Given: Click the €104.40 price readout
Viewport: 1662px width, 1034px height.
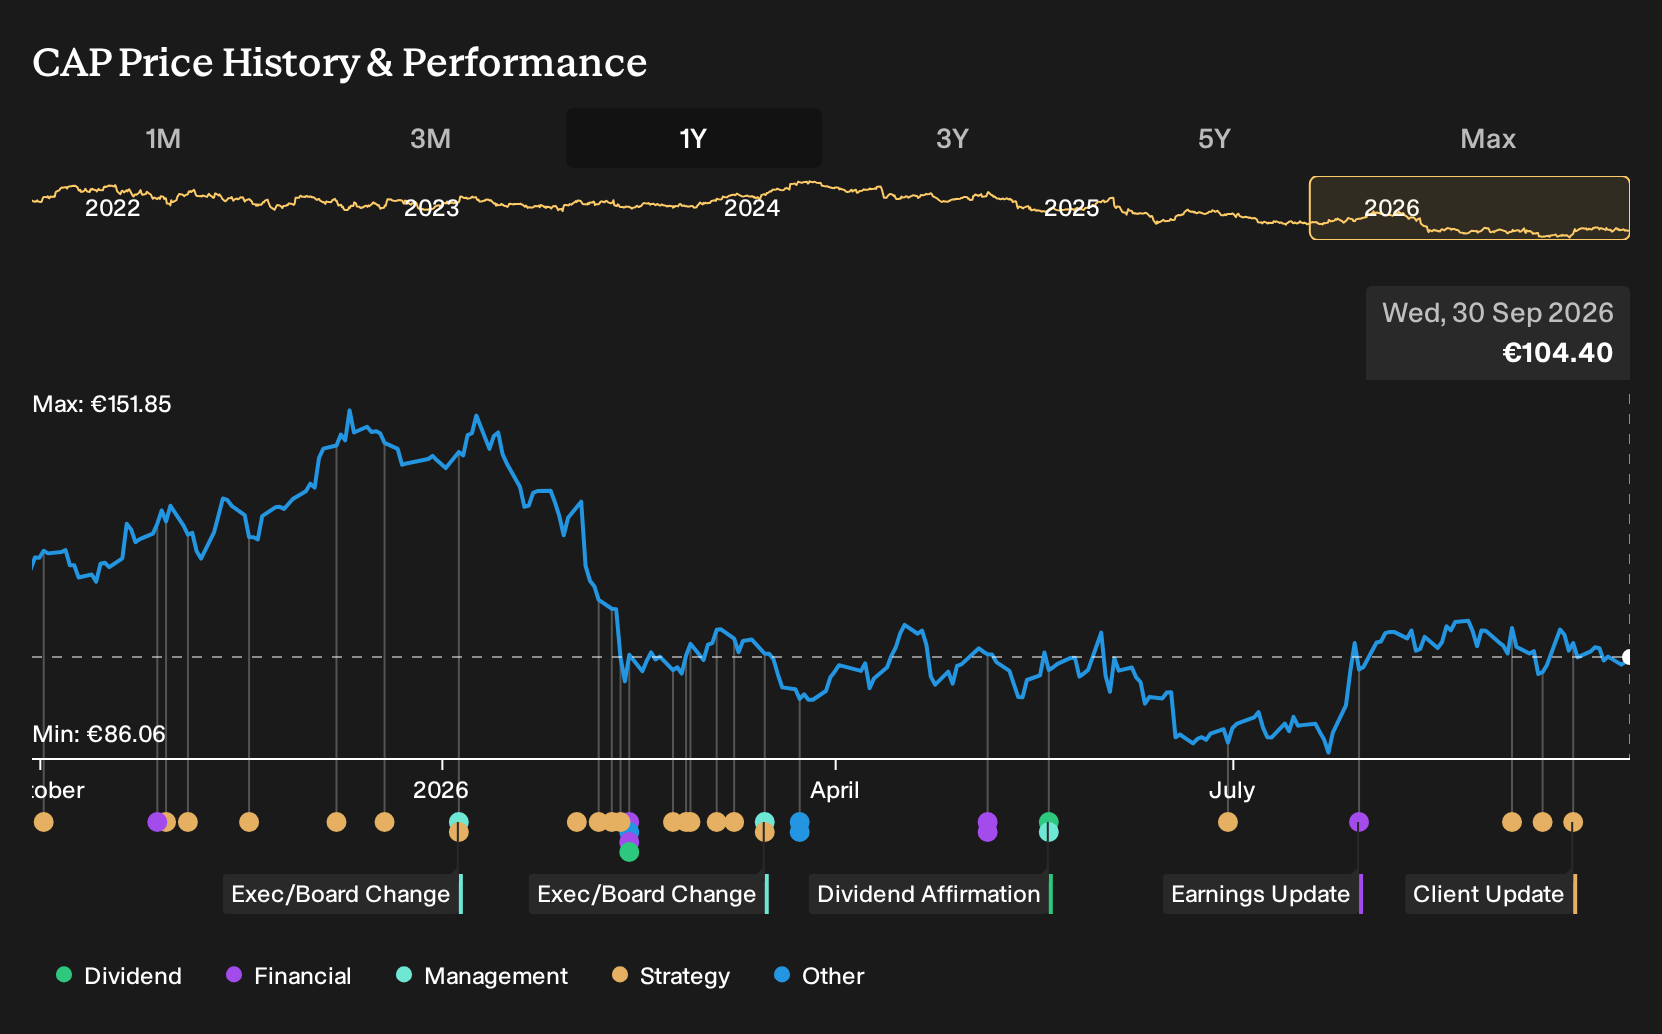Looking at the screenshot, I should point(1558,353).
